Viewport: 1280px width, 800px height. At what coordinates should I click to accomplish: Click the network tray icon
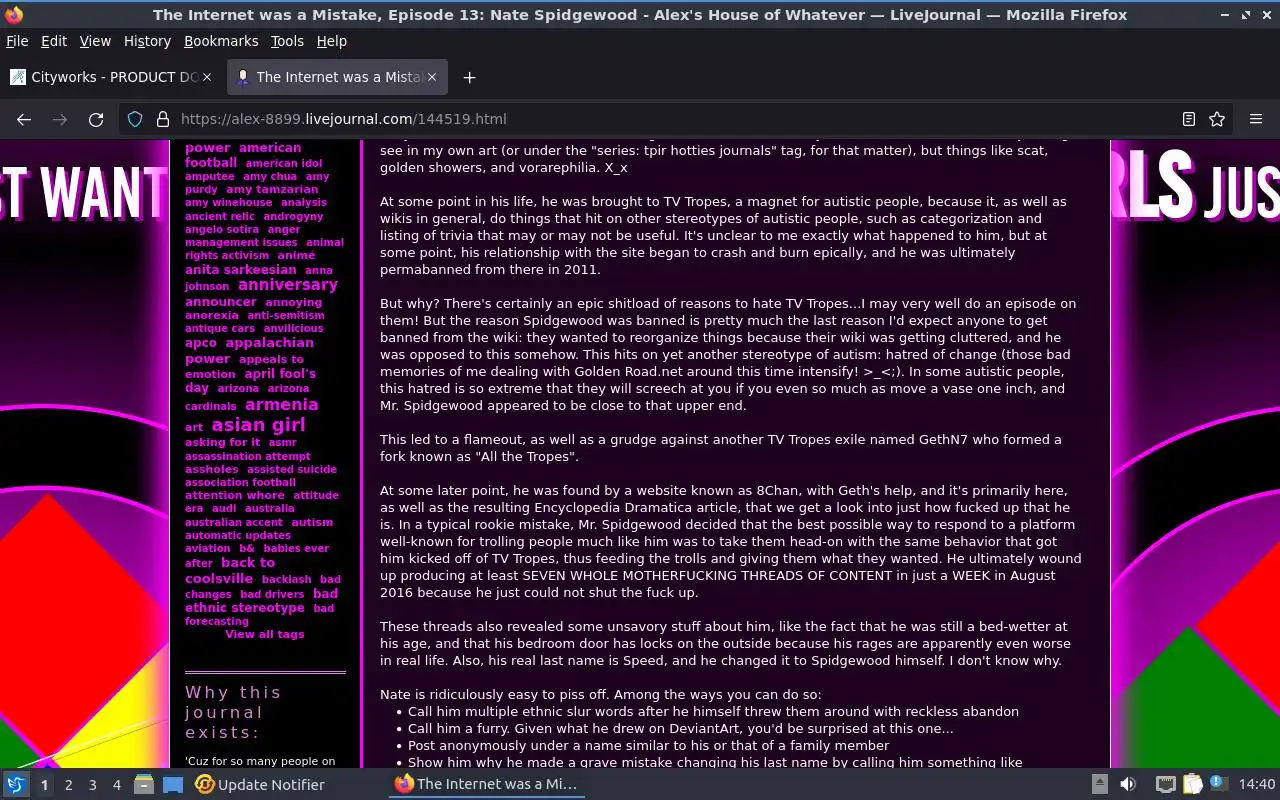pos(1165,785)
